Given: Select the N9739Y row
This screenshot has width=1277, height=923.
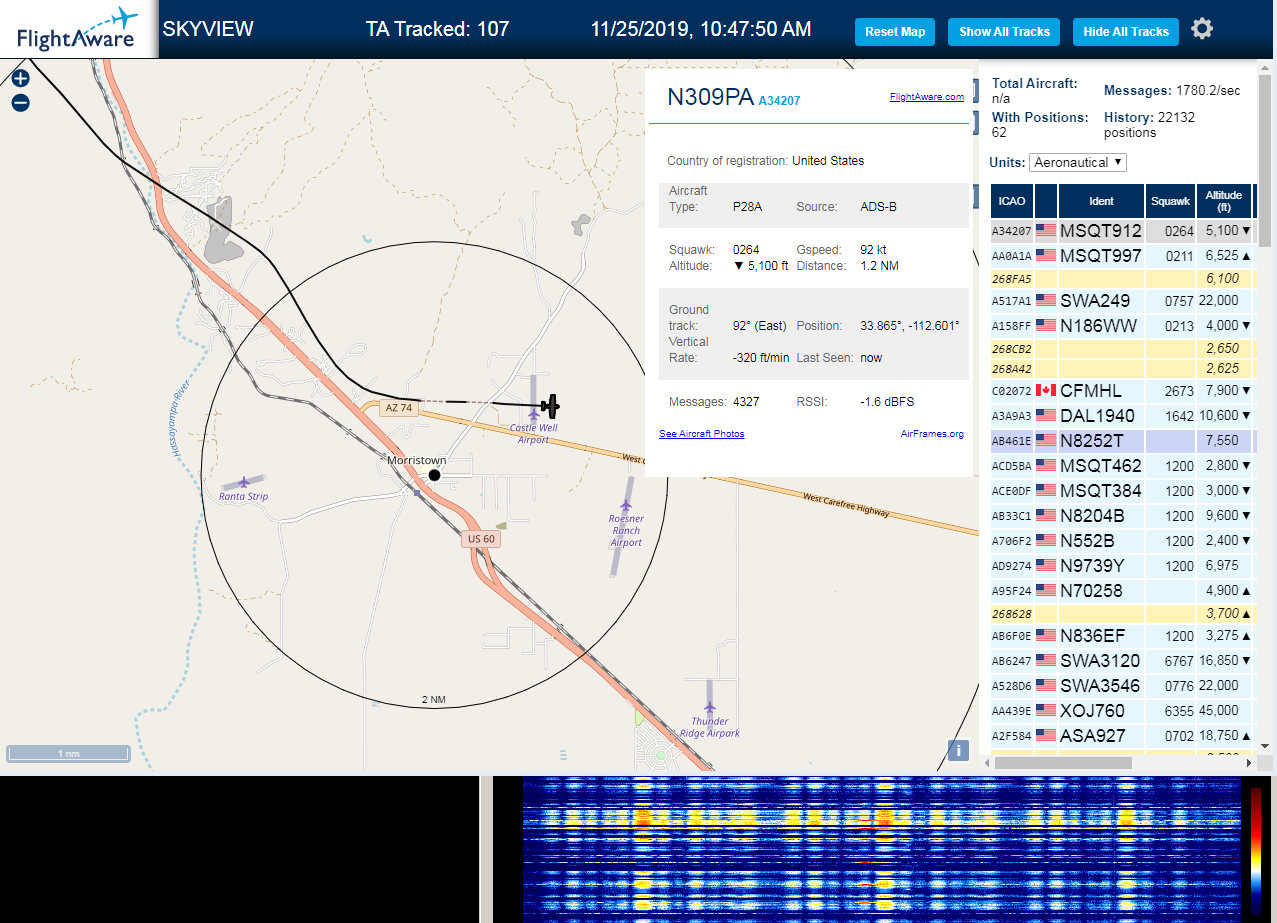Looking at the screenshot, I should tap(1122, 565).
